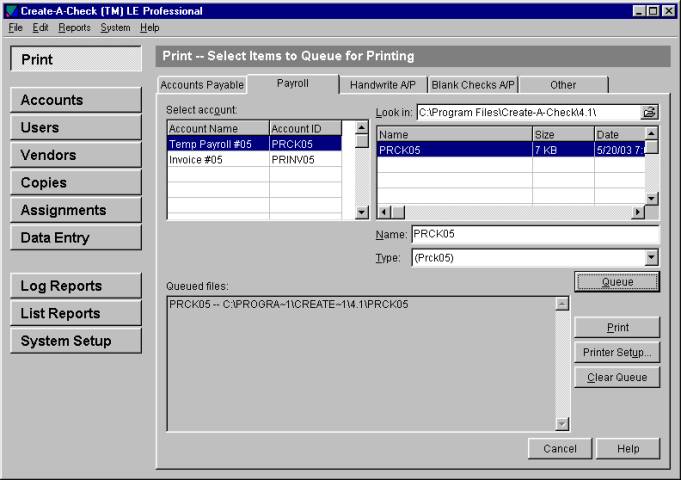Click the PRINV05 account ID cell

point(305,160)
